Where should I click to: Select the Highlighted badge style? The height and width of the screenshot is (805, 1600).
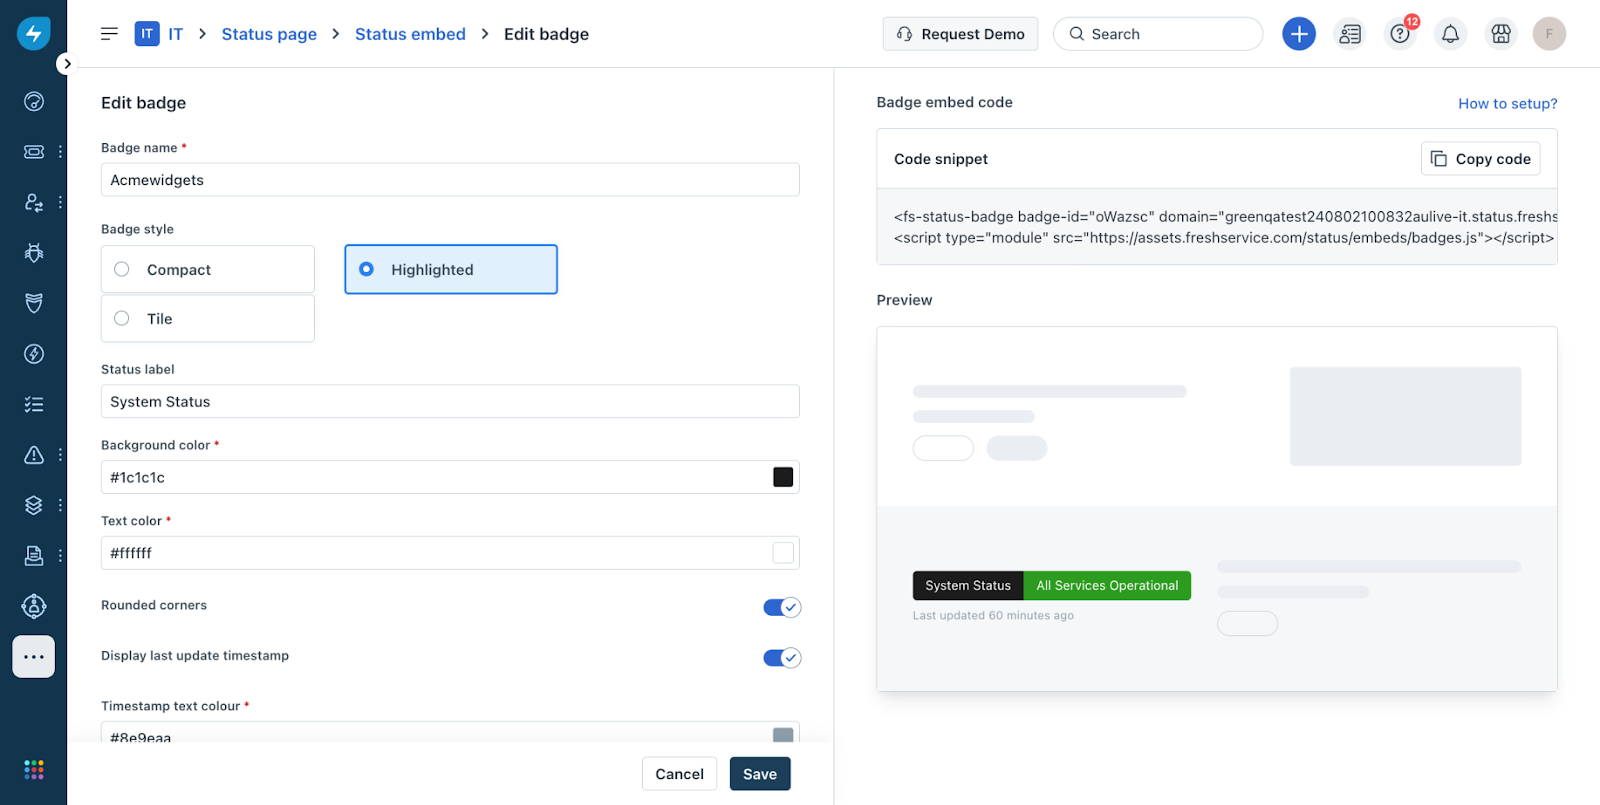[451, 269]
